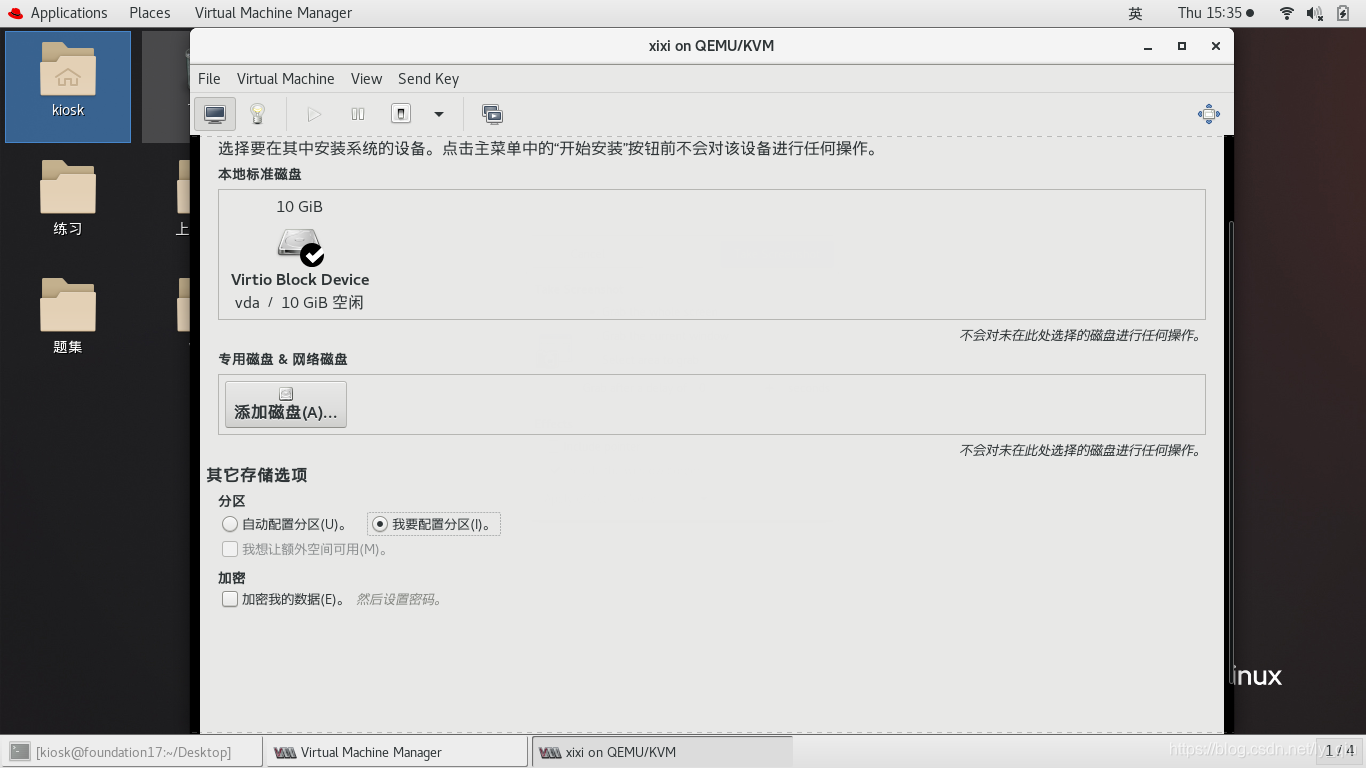Click the 其它存储选项 heading

[x=257, y=475]
